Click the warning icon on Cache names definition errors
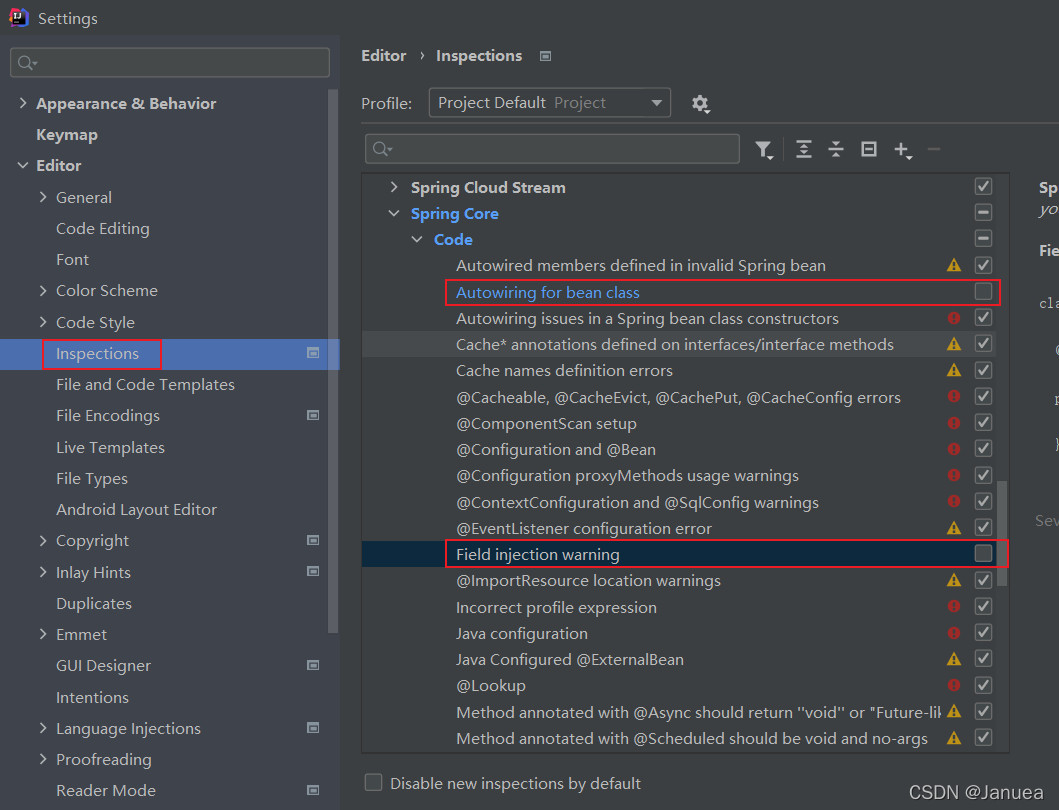 [x=954, y=370]
